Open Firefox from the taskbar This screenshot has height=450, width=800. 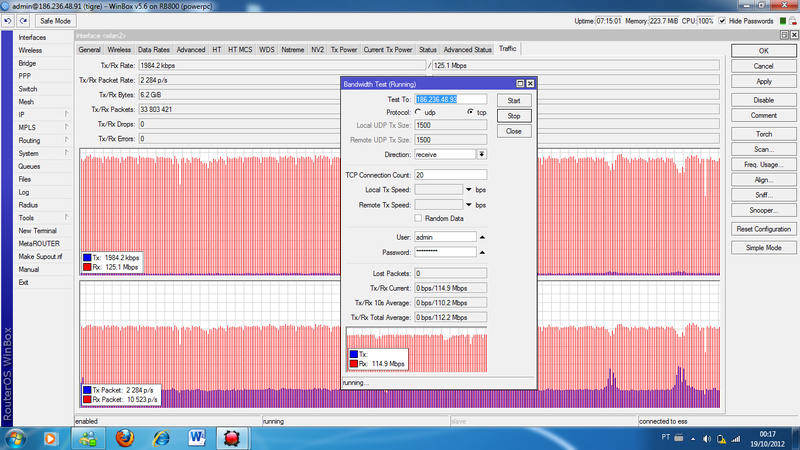click(124, 438)
